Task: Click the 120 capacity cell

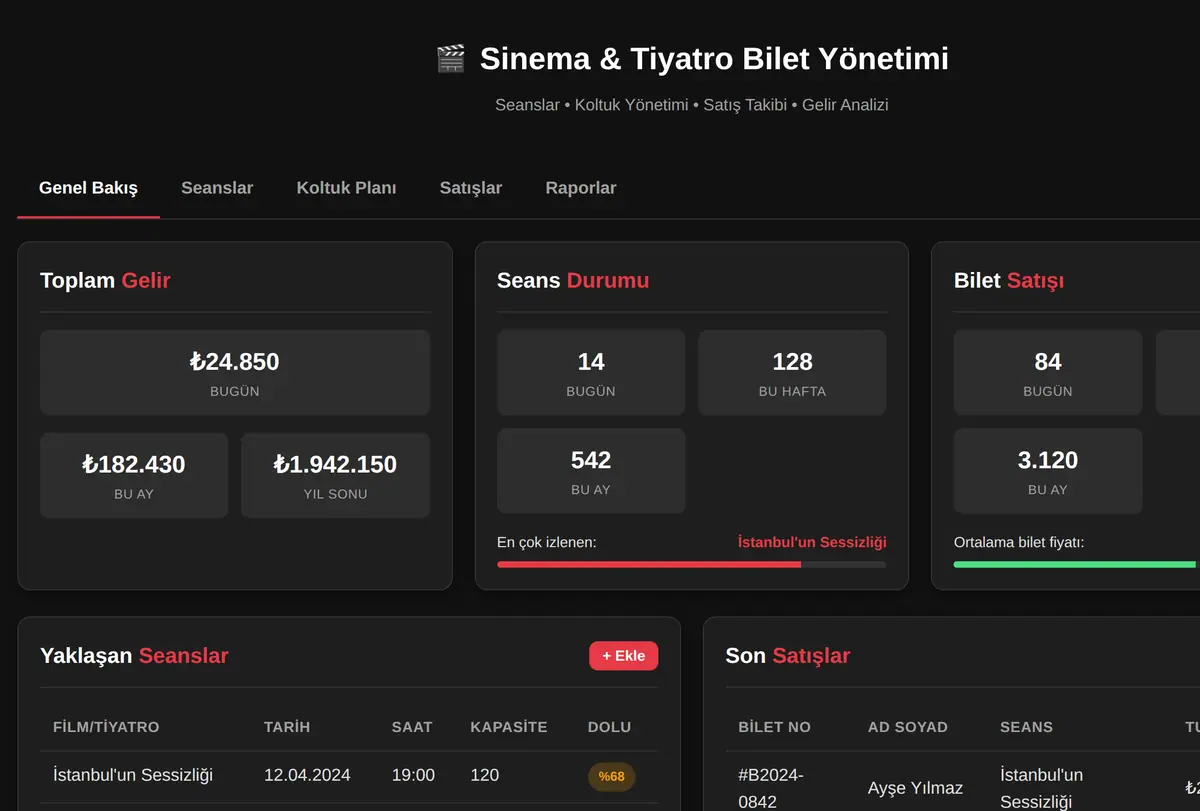Action: [x=485, y=775]
